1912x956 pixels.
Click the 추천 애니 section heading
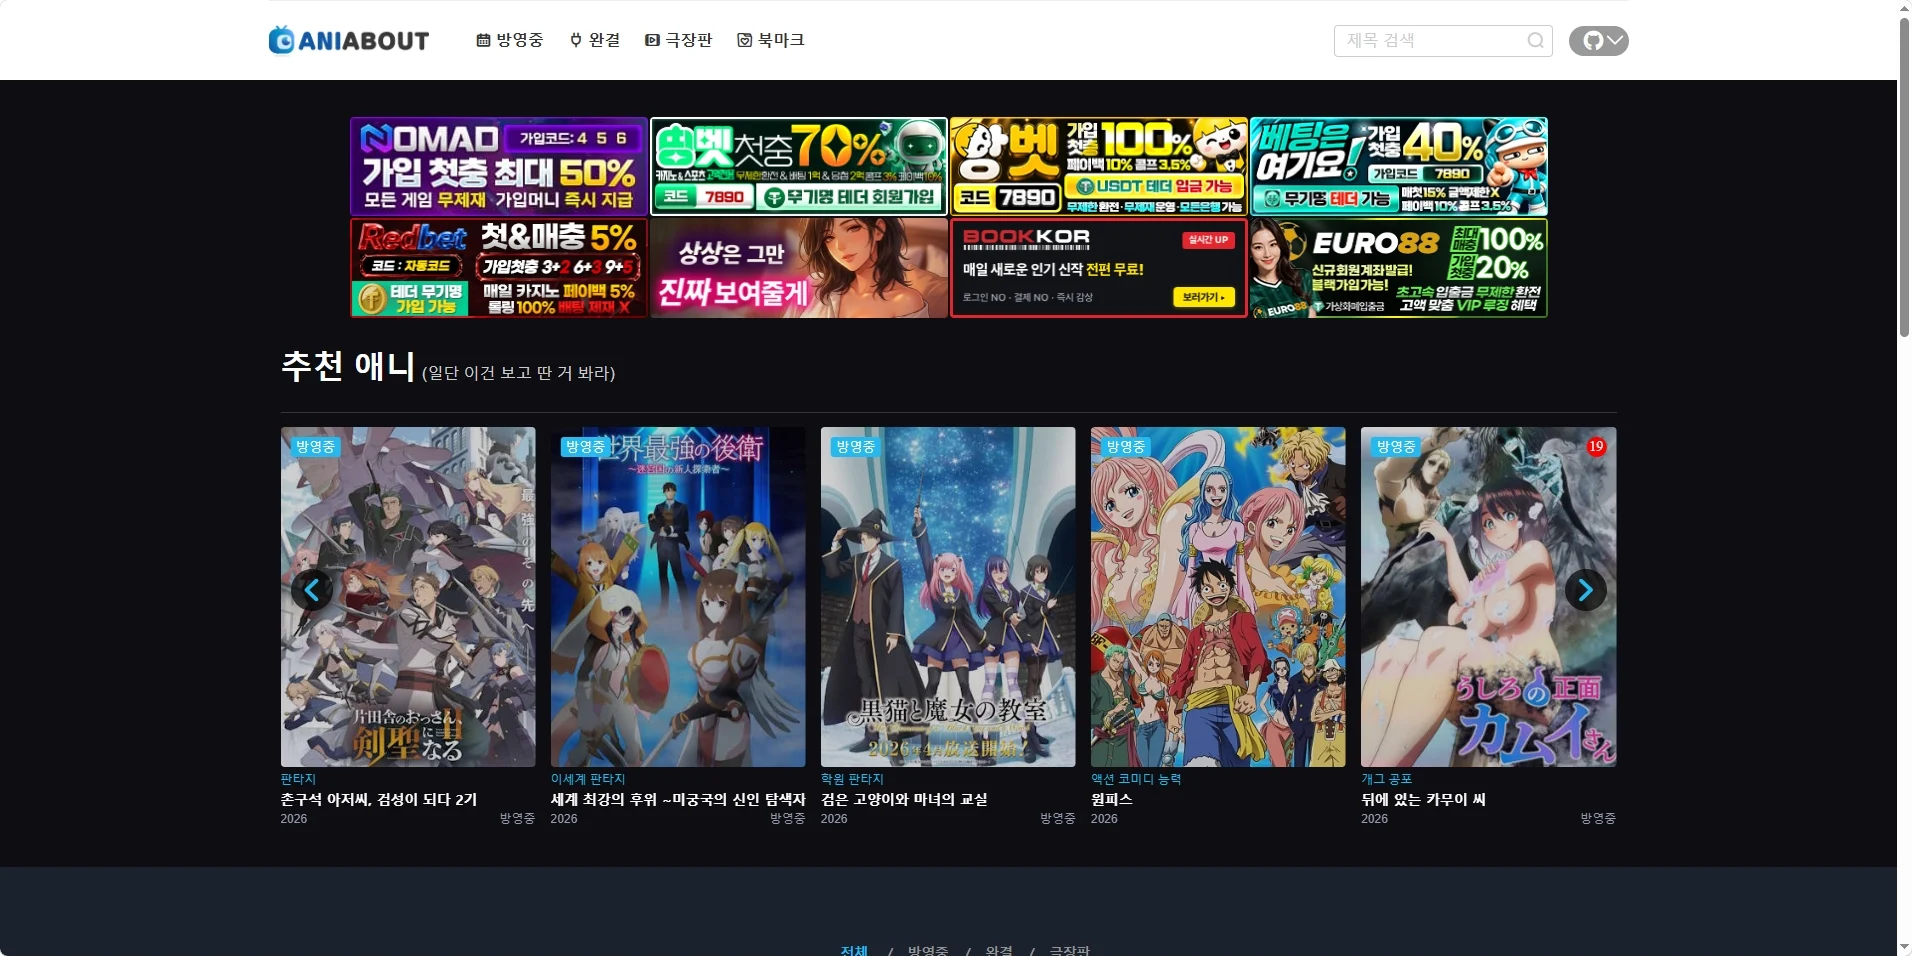click(x=348, y=366)
